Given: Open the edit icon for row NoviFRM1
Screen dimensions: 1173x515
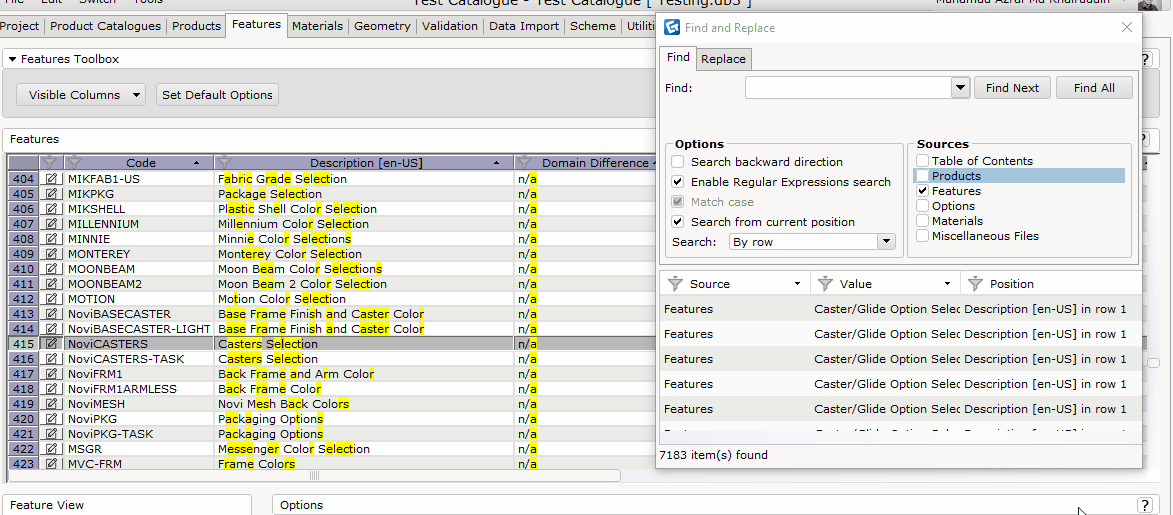Looking at the screenshot, I should coord(52,374).
